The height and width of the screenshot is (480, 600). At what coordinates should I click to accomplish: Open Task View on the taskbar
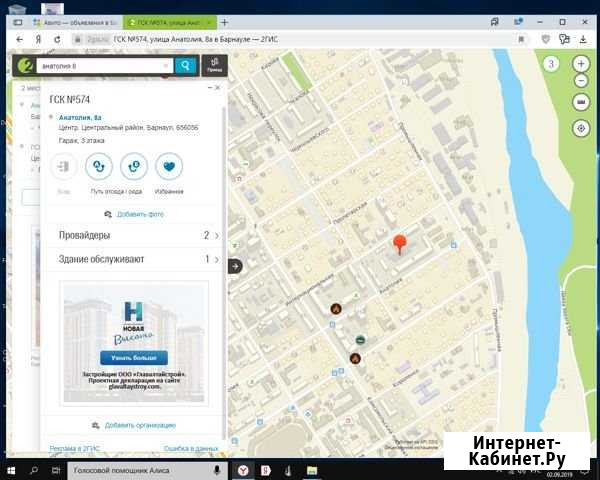(x=56, y=471)
